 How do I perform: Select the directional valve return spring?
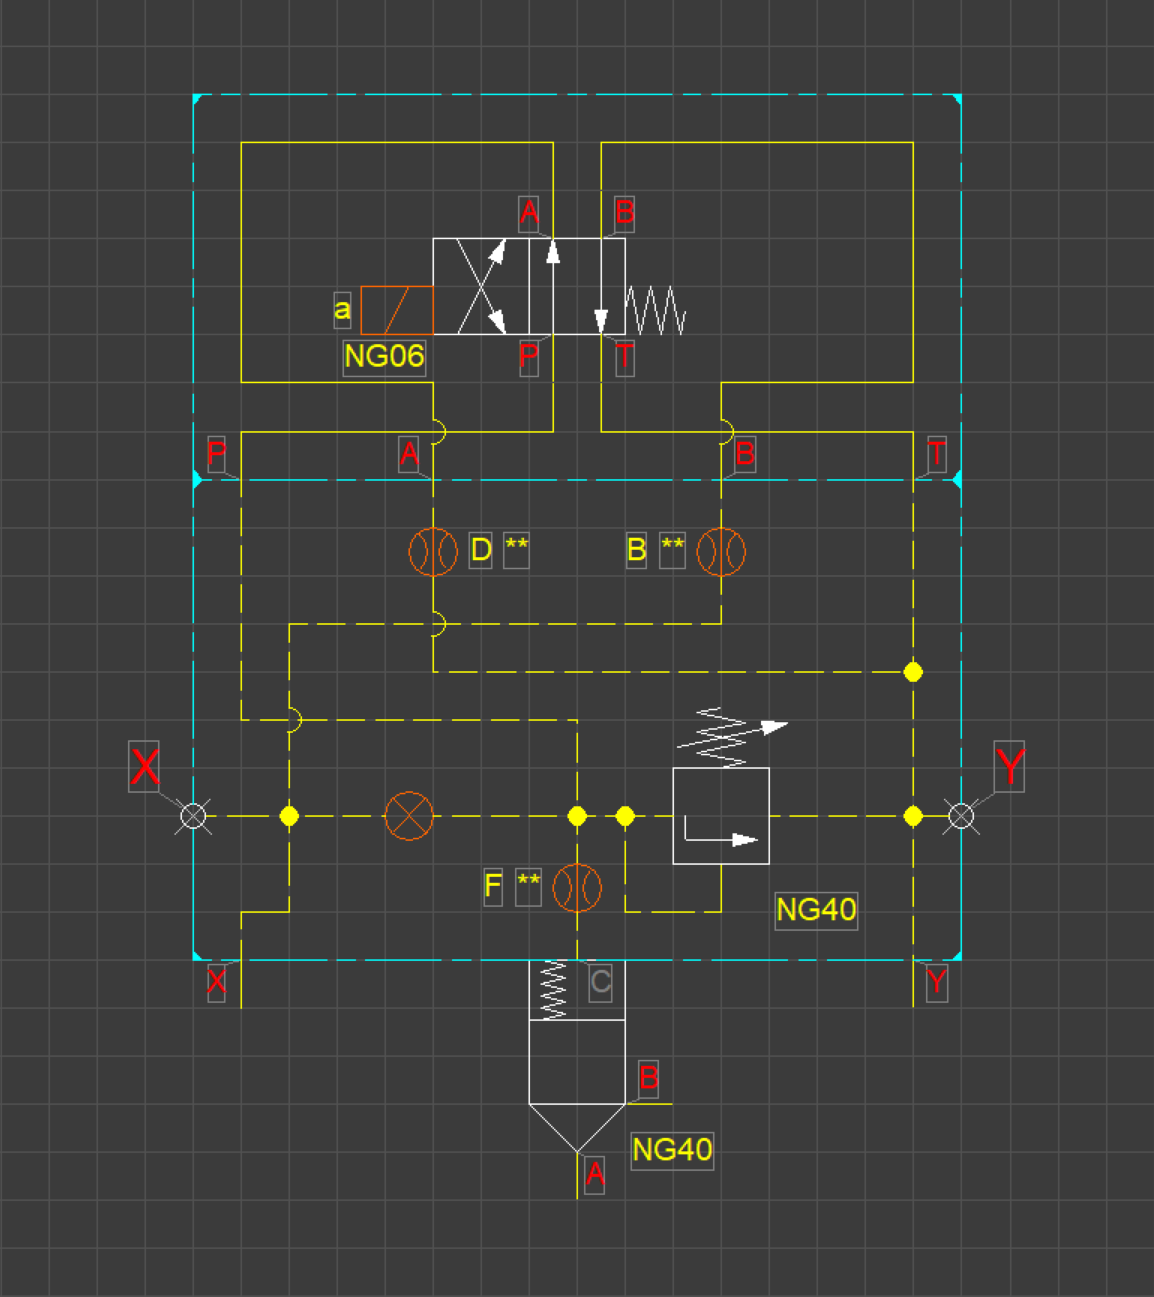656,310
